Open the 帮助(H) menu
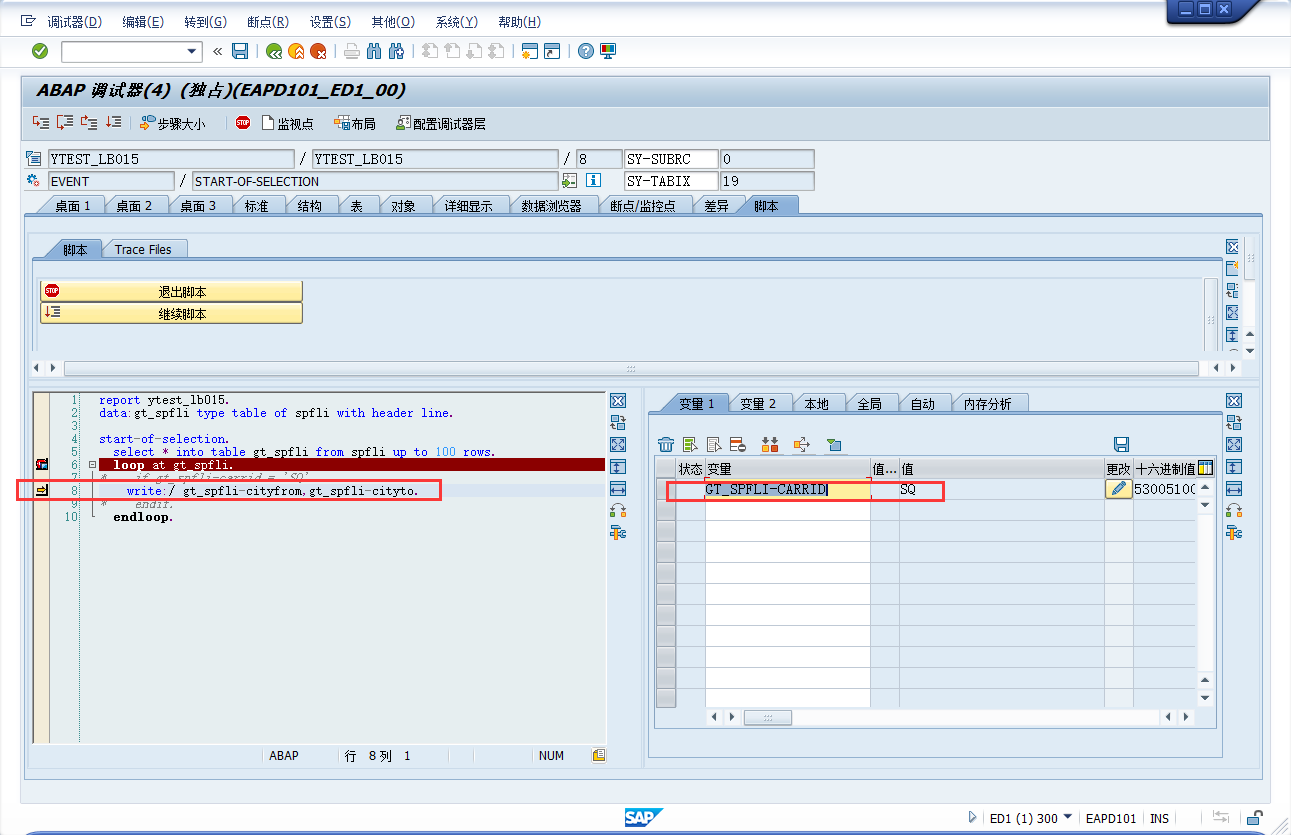 point(519,22)
